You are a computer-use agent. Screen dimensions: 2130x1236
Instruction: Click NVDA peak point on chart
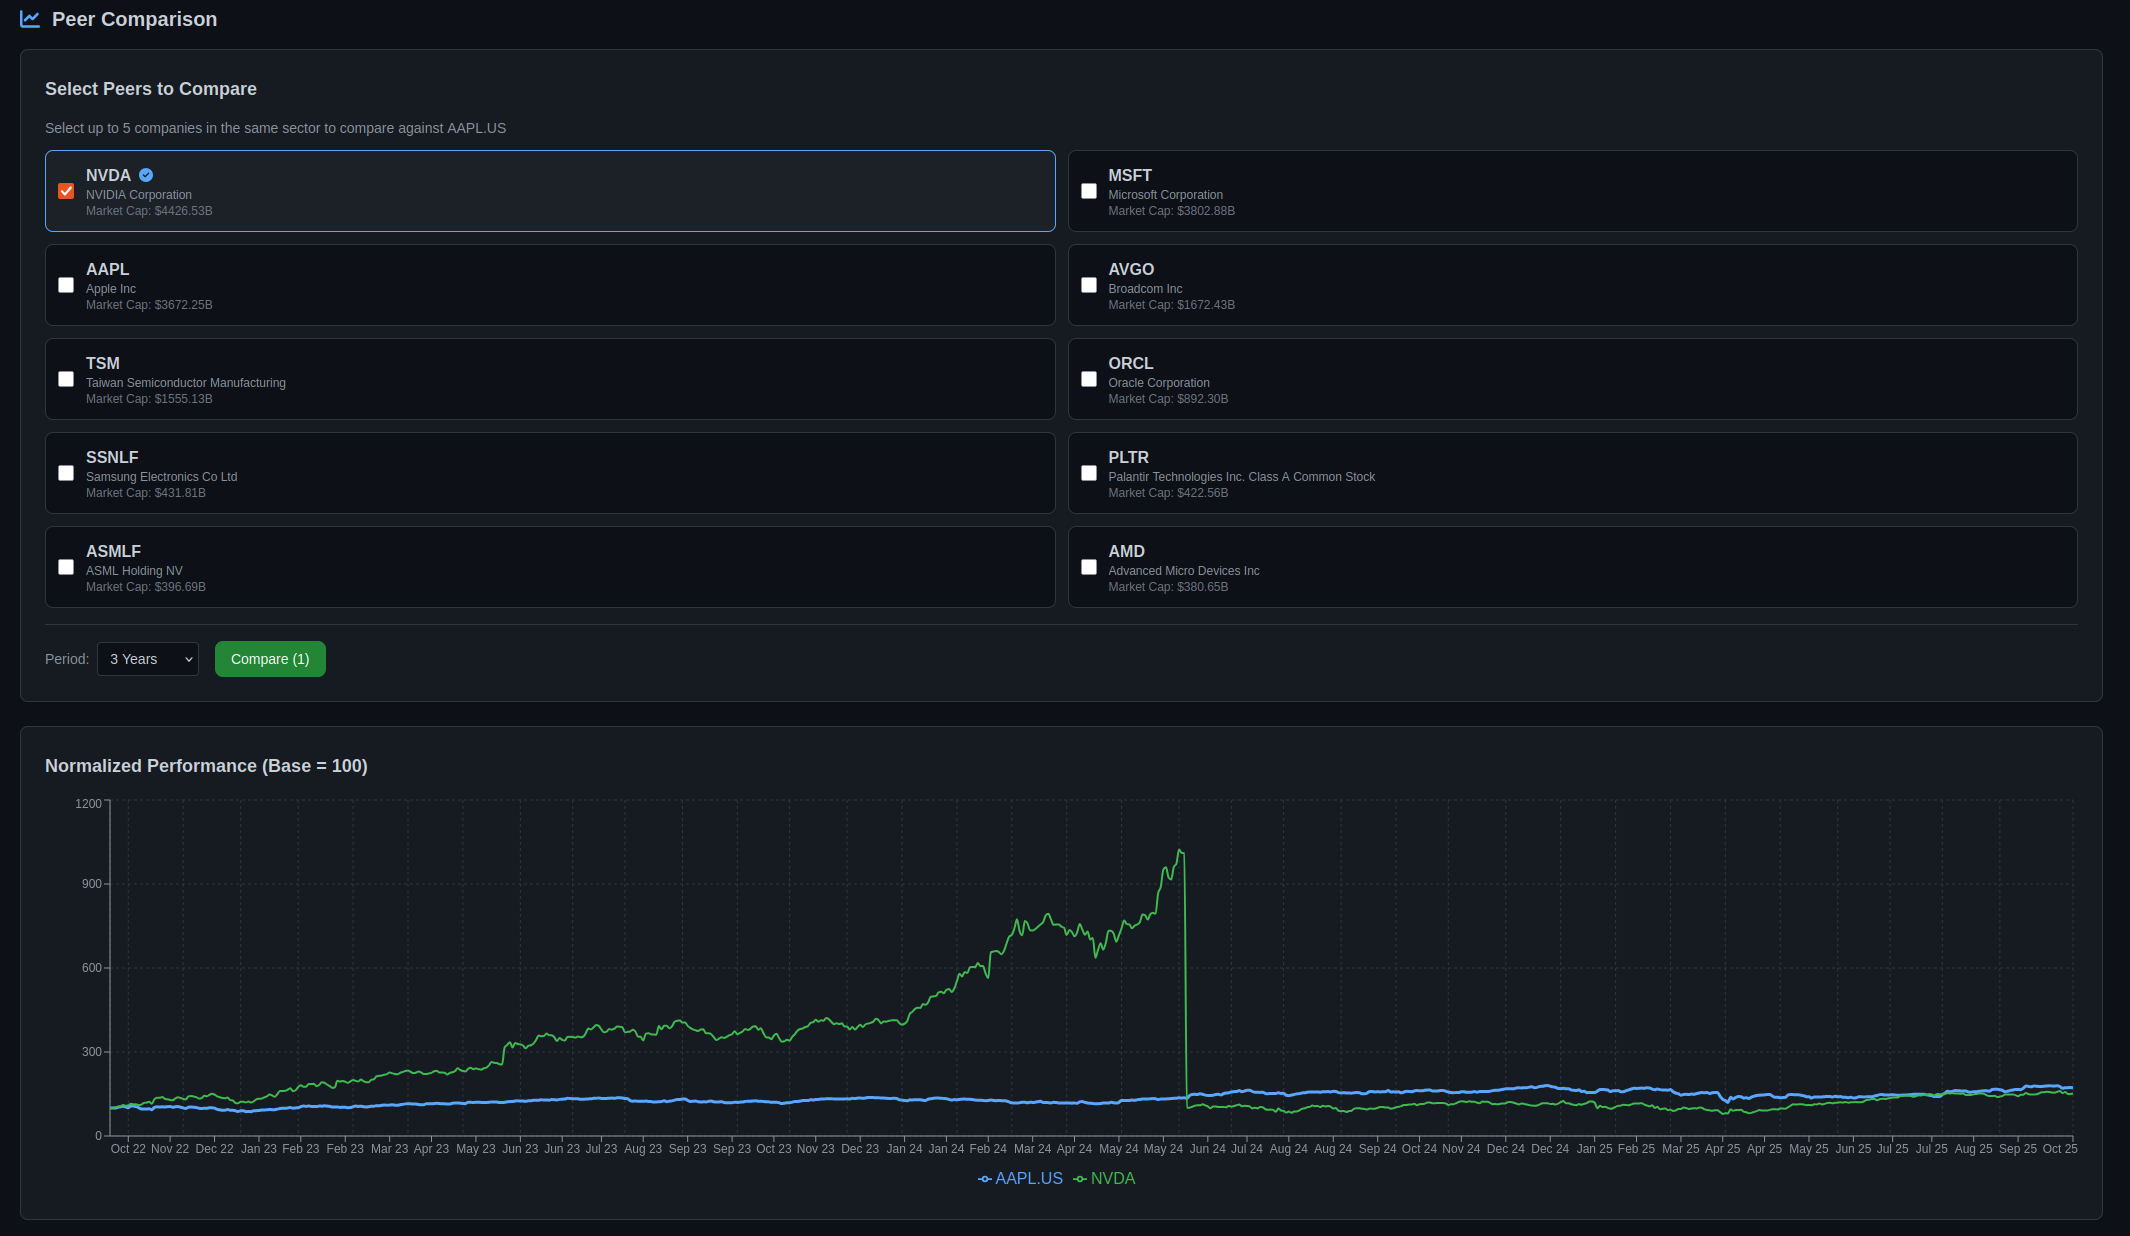pyautogui.click(x=1181, y=851)
